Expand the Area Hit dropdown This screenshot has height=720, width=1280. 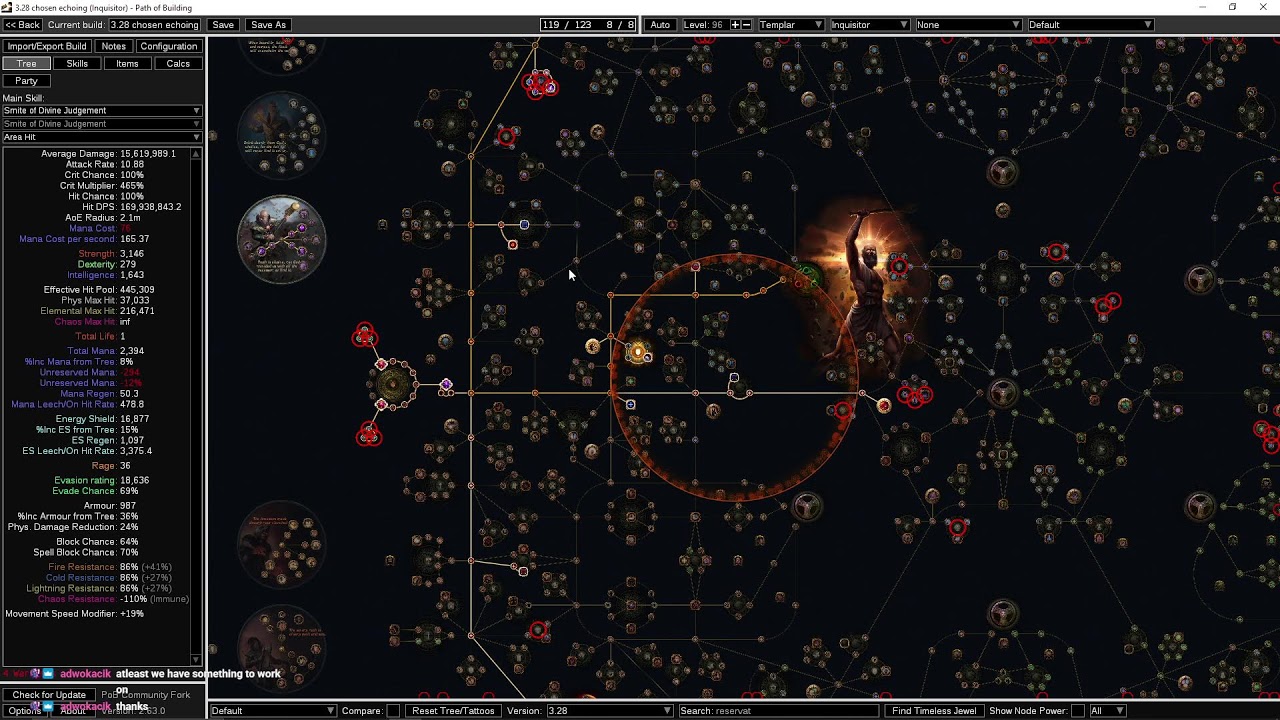click(x=101, y=137)
